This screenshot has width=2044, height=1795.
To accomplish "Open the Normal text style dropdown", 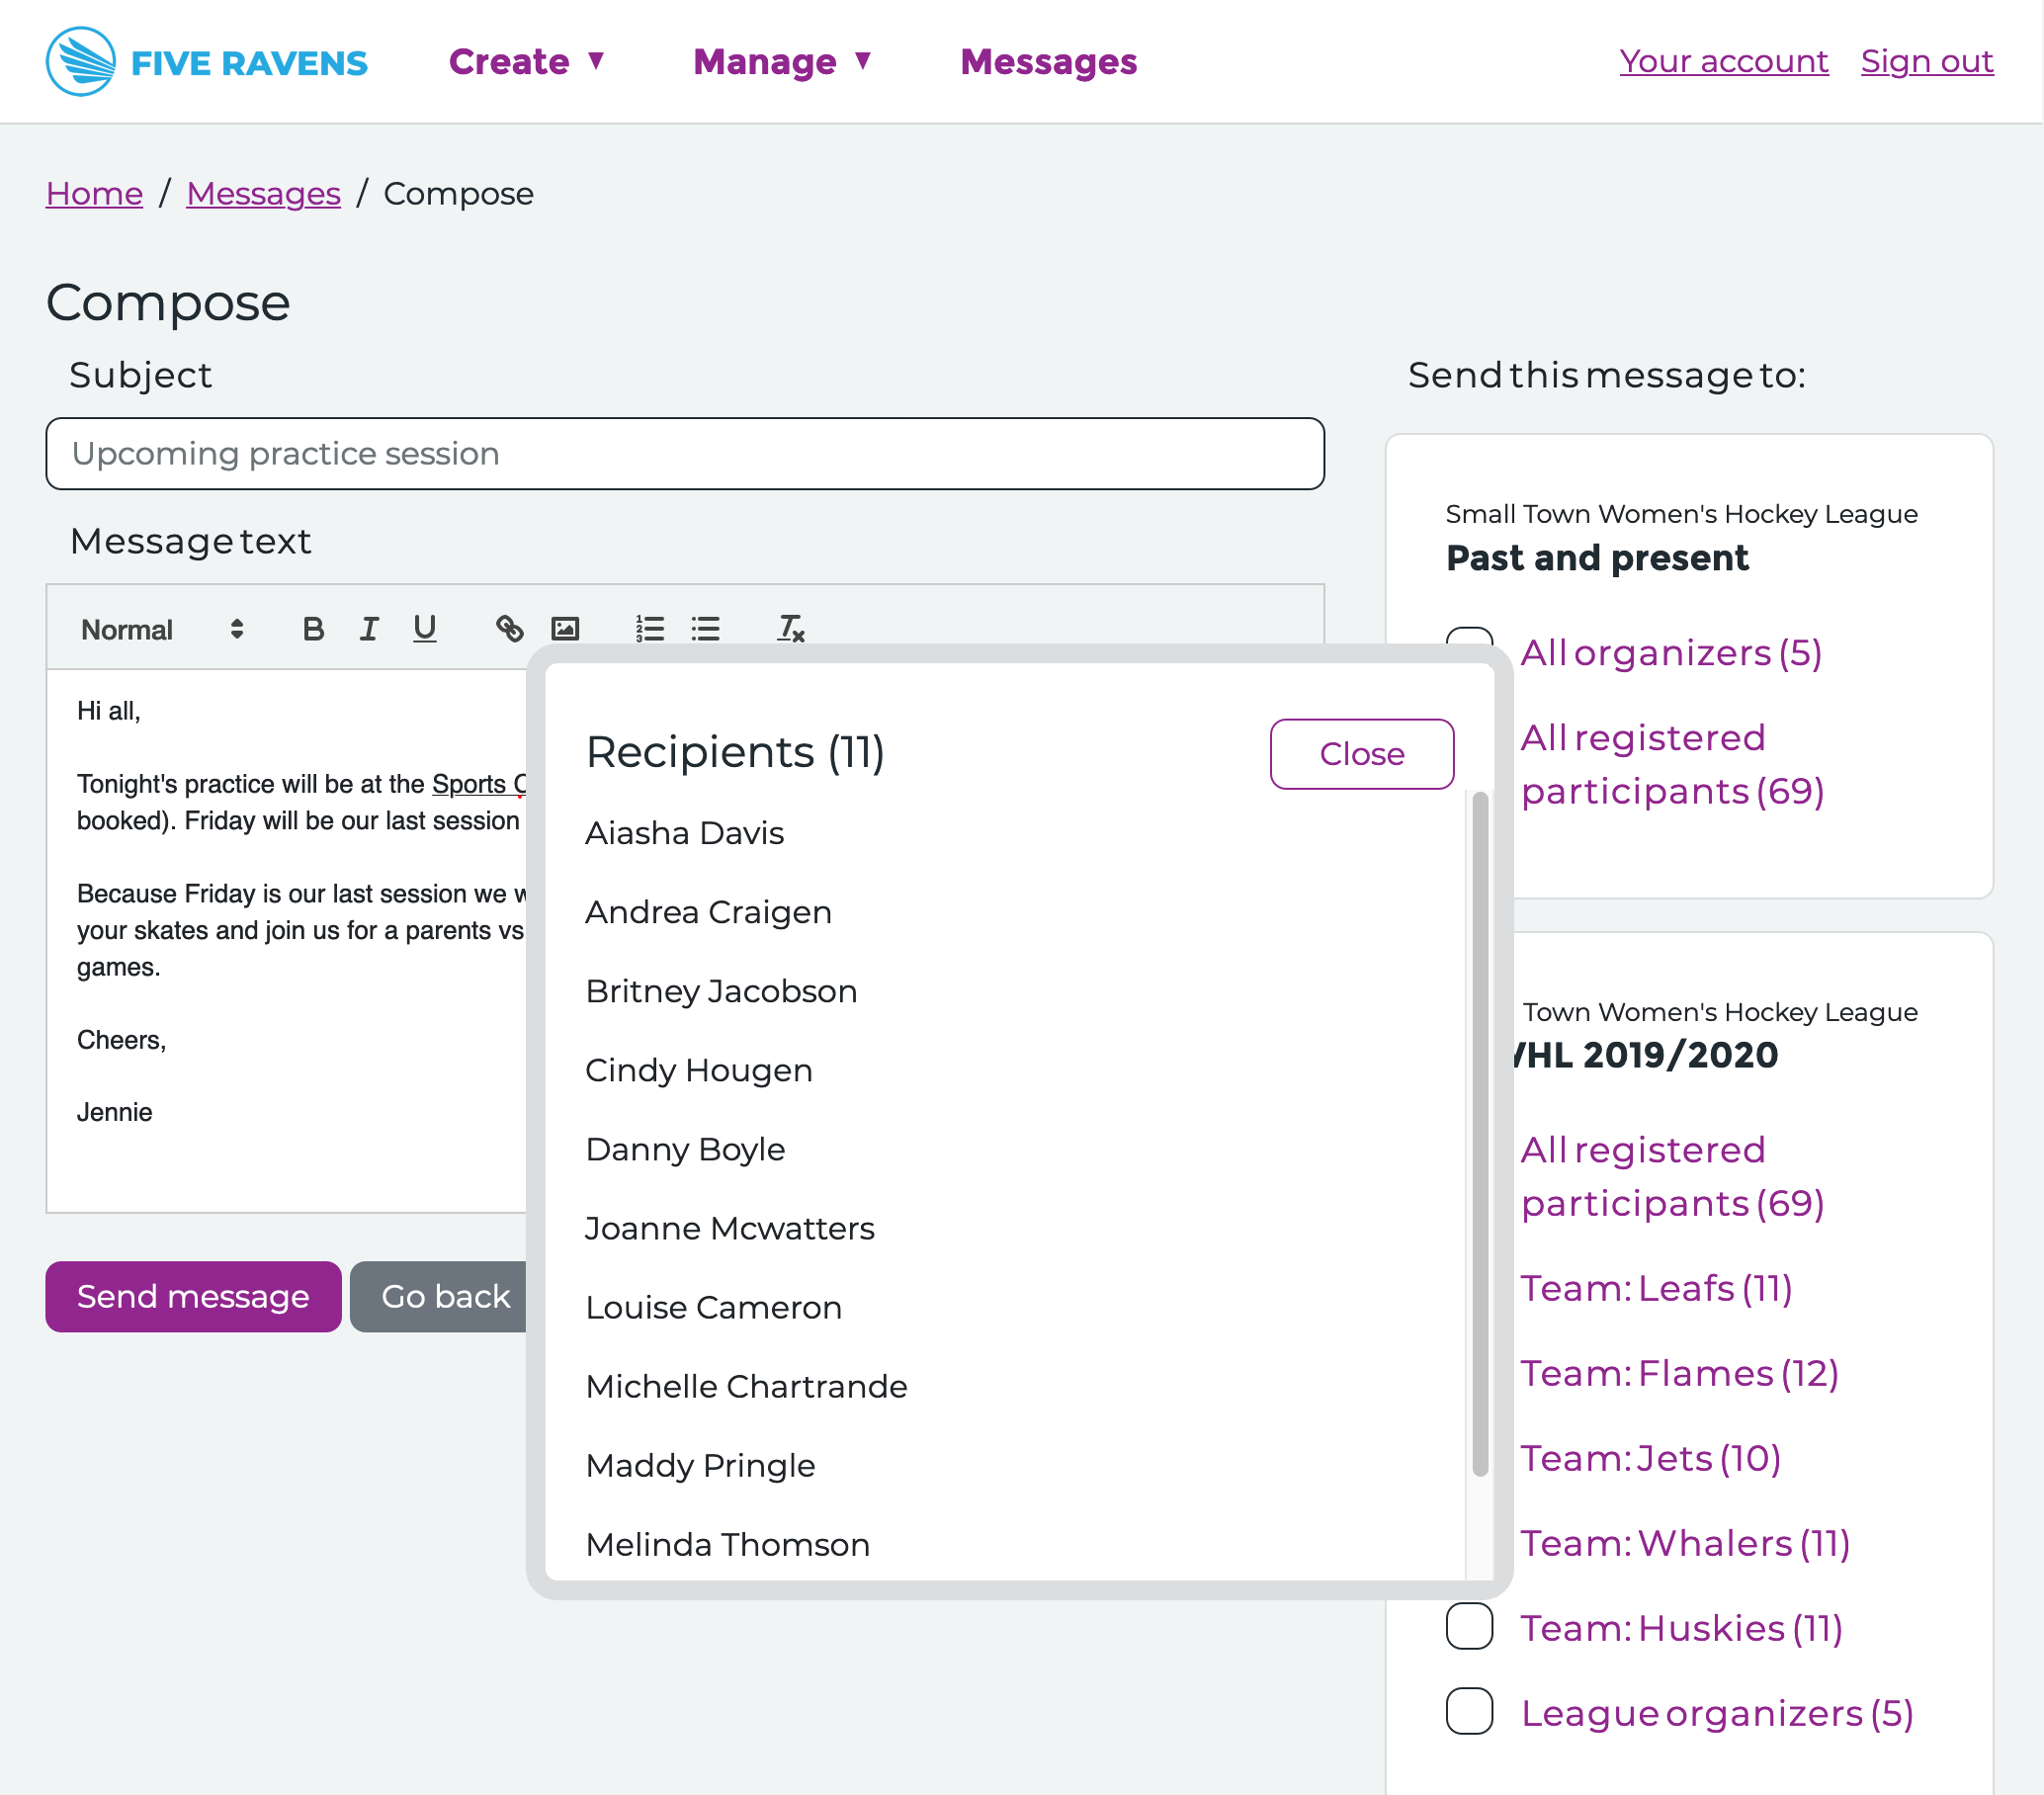I will click(162, 629).
